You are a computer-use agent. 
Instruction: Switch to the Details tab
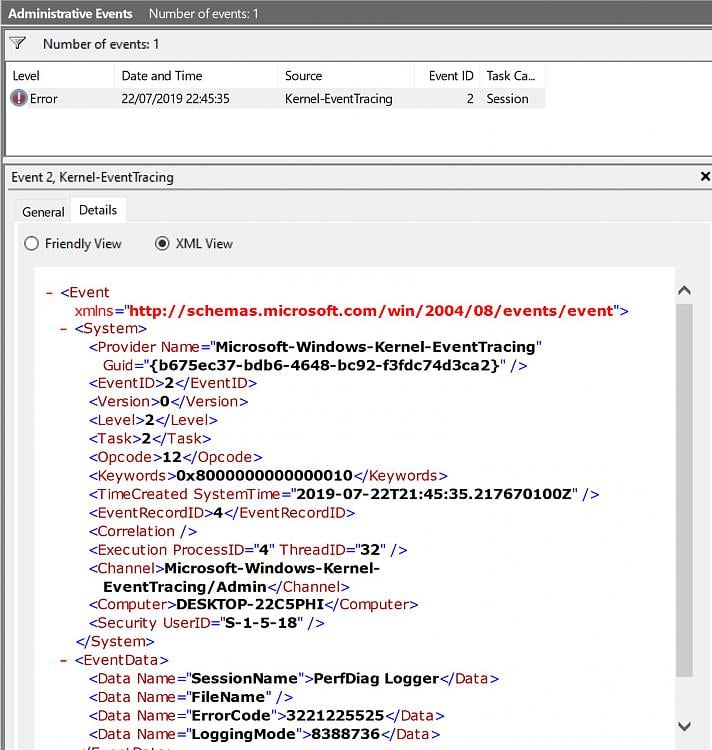click(x=98, y=210)
